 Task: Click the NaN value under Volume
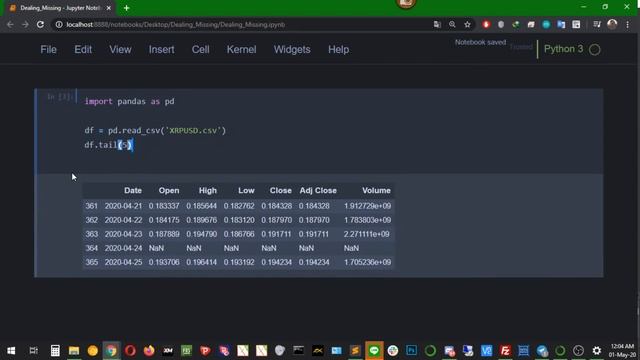tap(351, 248)
